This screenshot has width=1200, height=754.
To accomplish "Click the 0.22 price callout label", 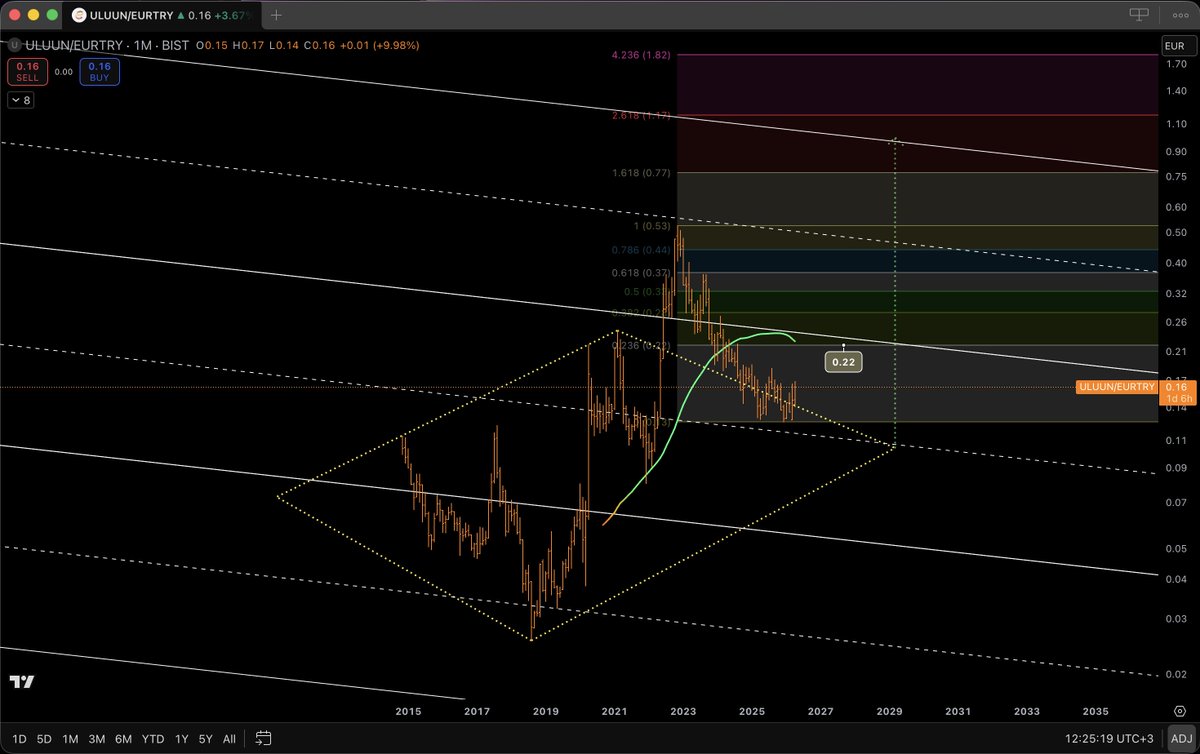I will [x=844, y=362].
